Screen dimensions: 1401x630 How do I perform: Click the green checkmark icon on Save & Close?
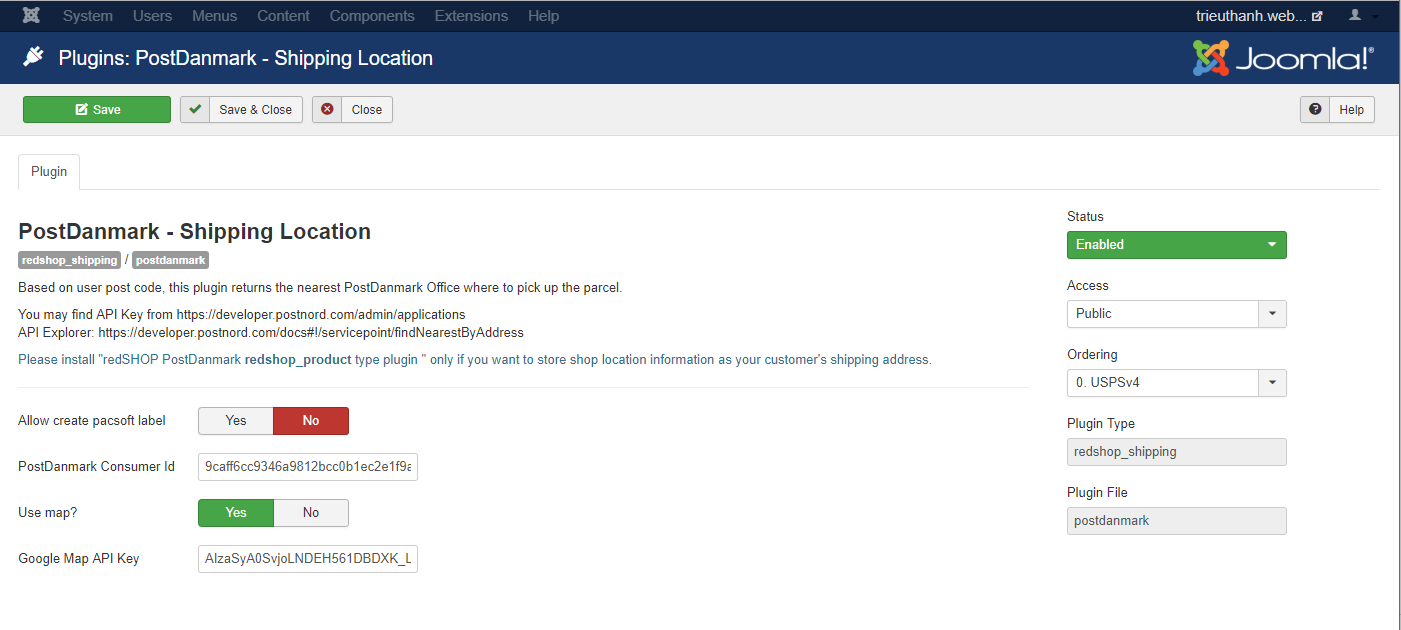[x=195, y=110]
